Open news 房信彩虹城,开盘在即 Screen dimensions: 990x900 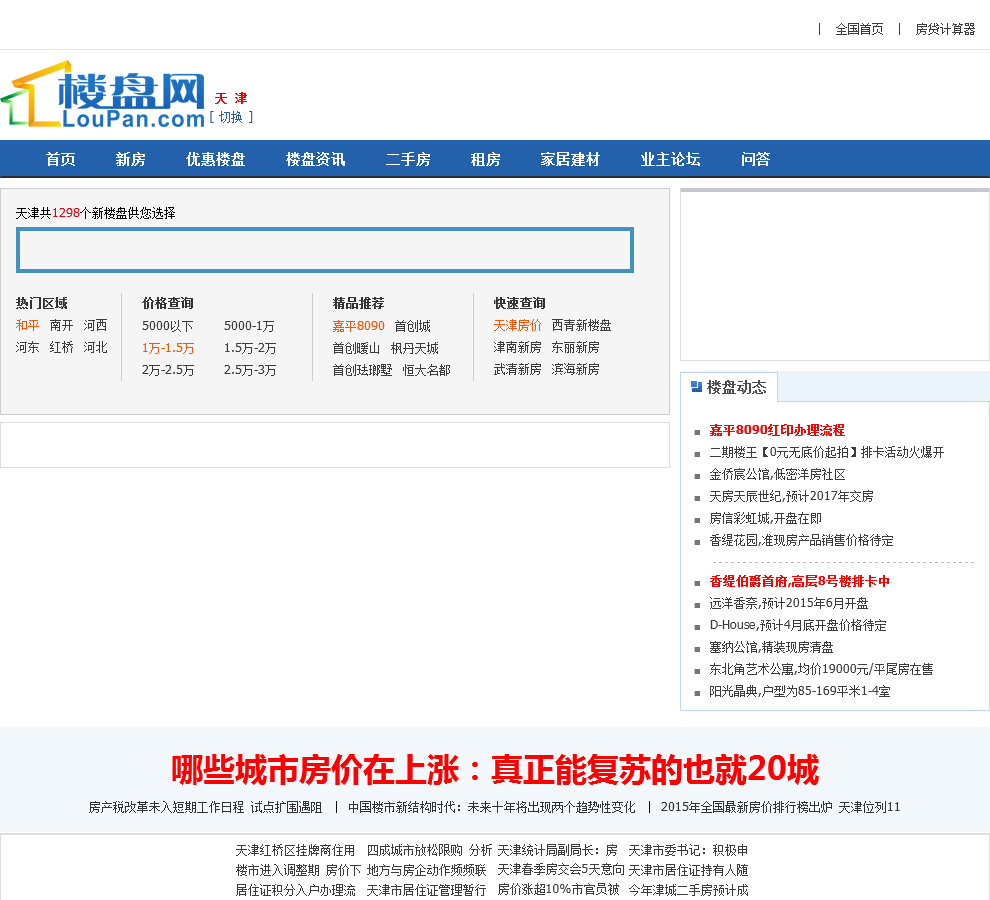click(x=765, y=519)
